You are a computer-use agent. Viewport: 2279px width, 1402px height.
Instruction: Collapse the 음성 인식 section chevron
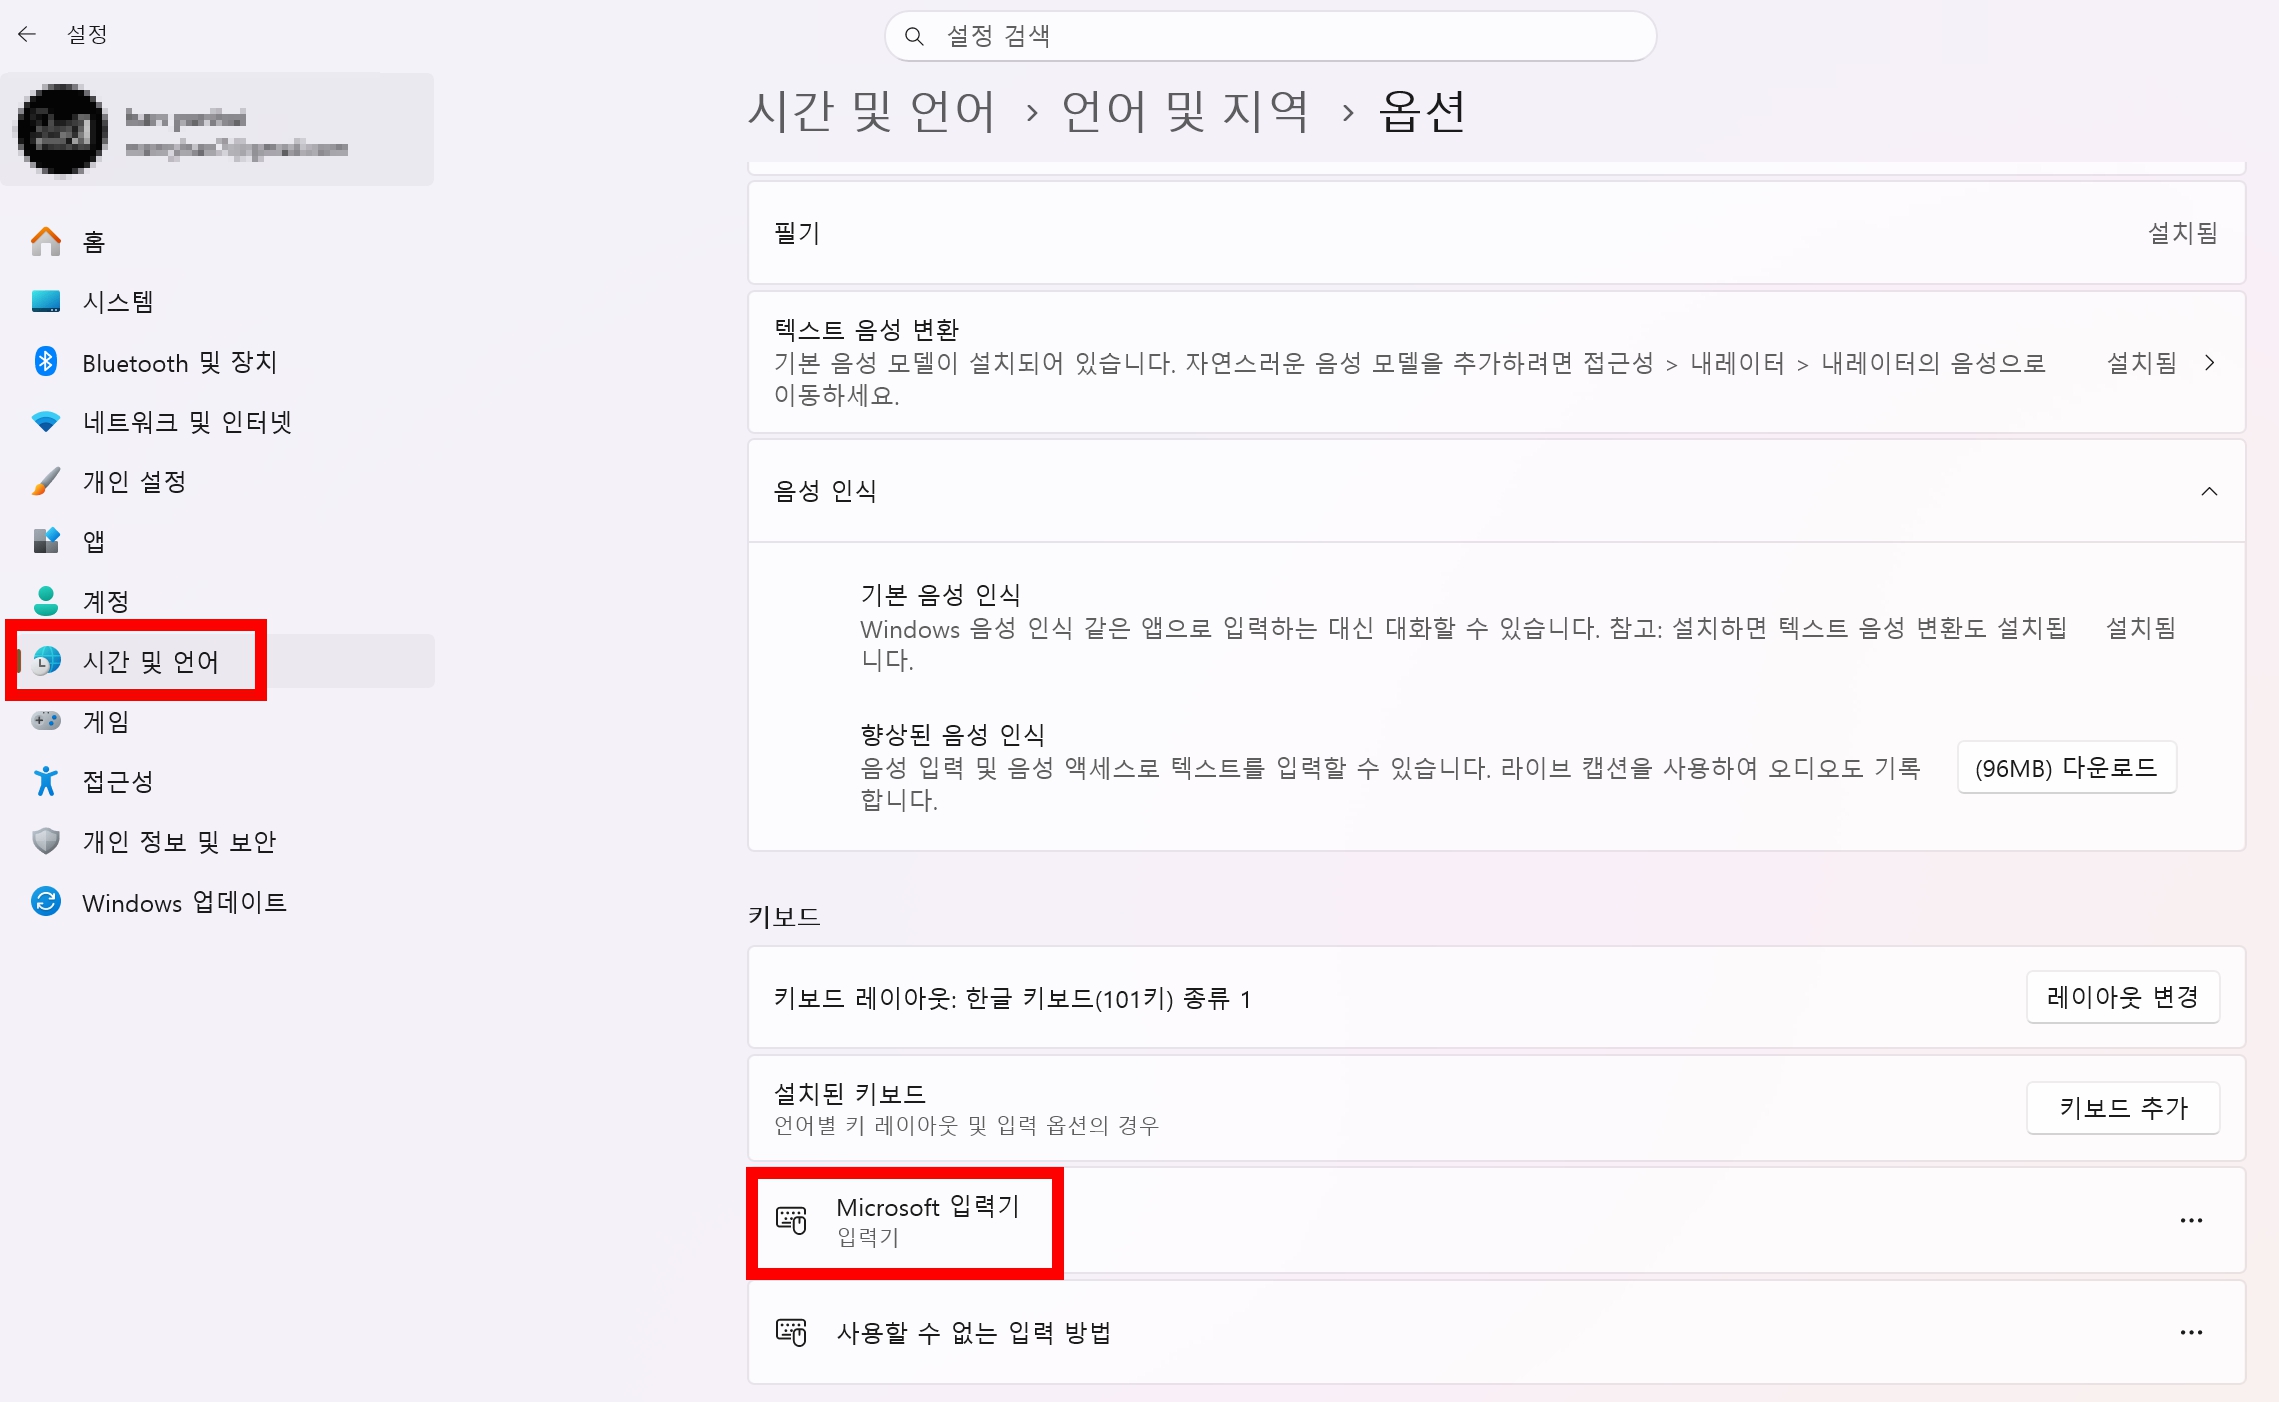tap(2209, 491)
